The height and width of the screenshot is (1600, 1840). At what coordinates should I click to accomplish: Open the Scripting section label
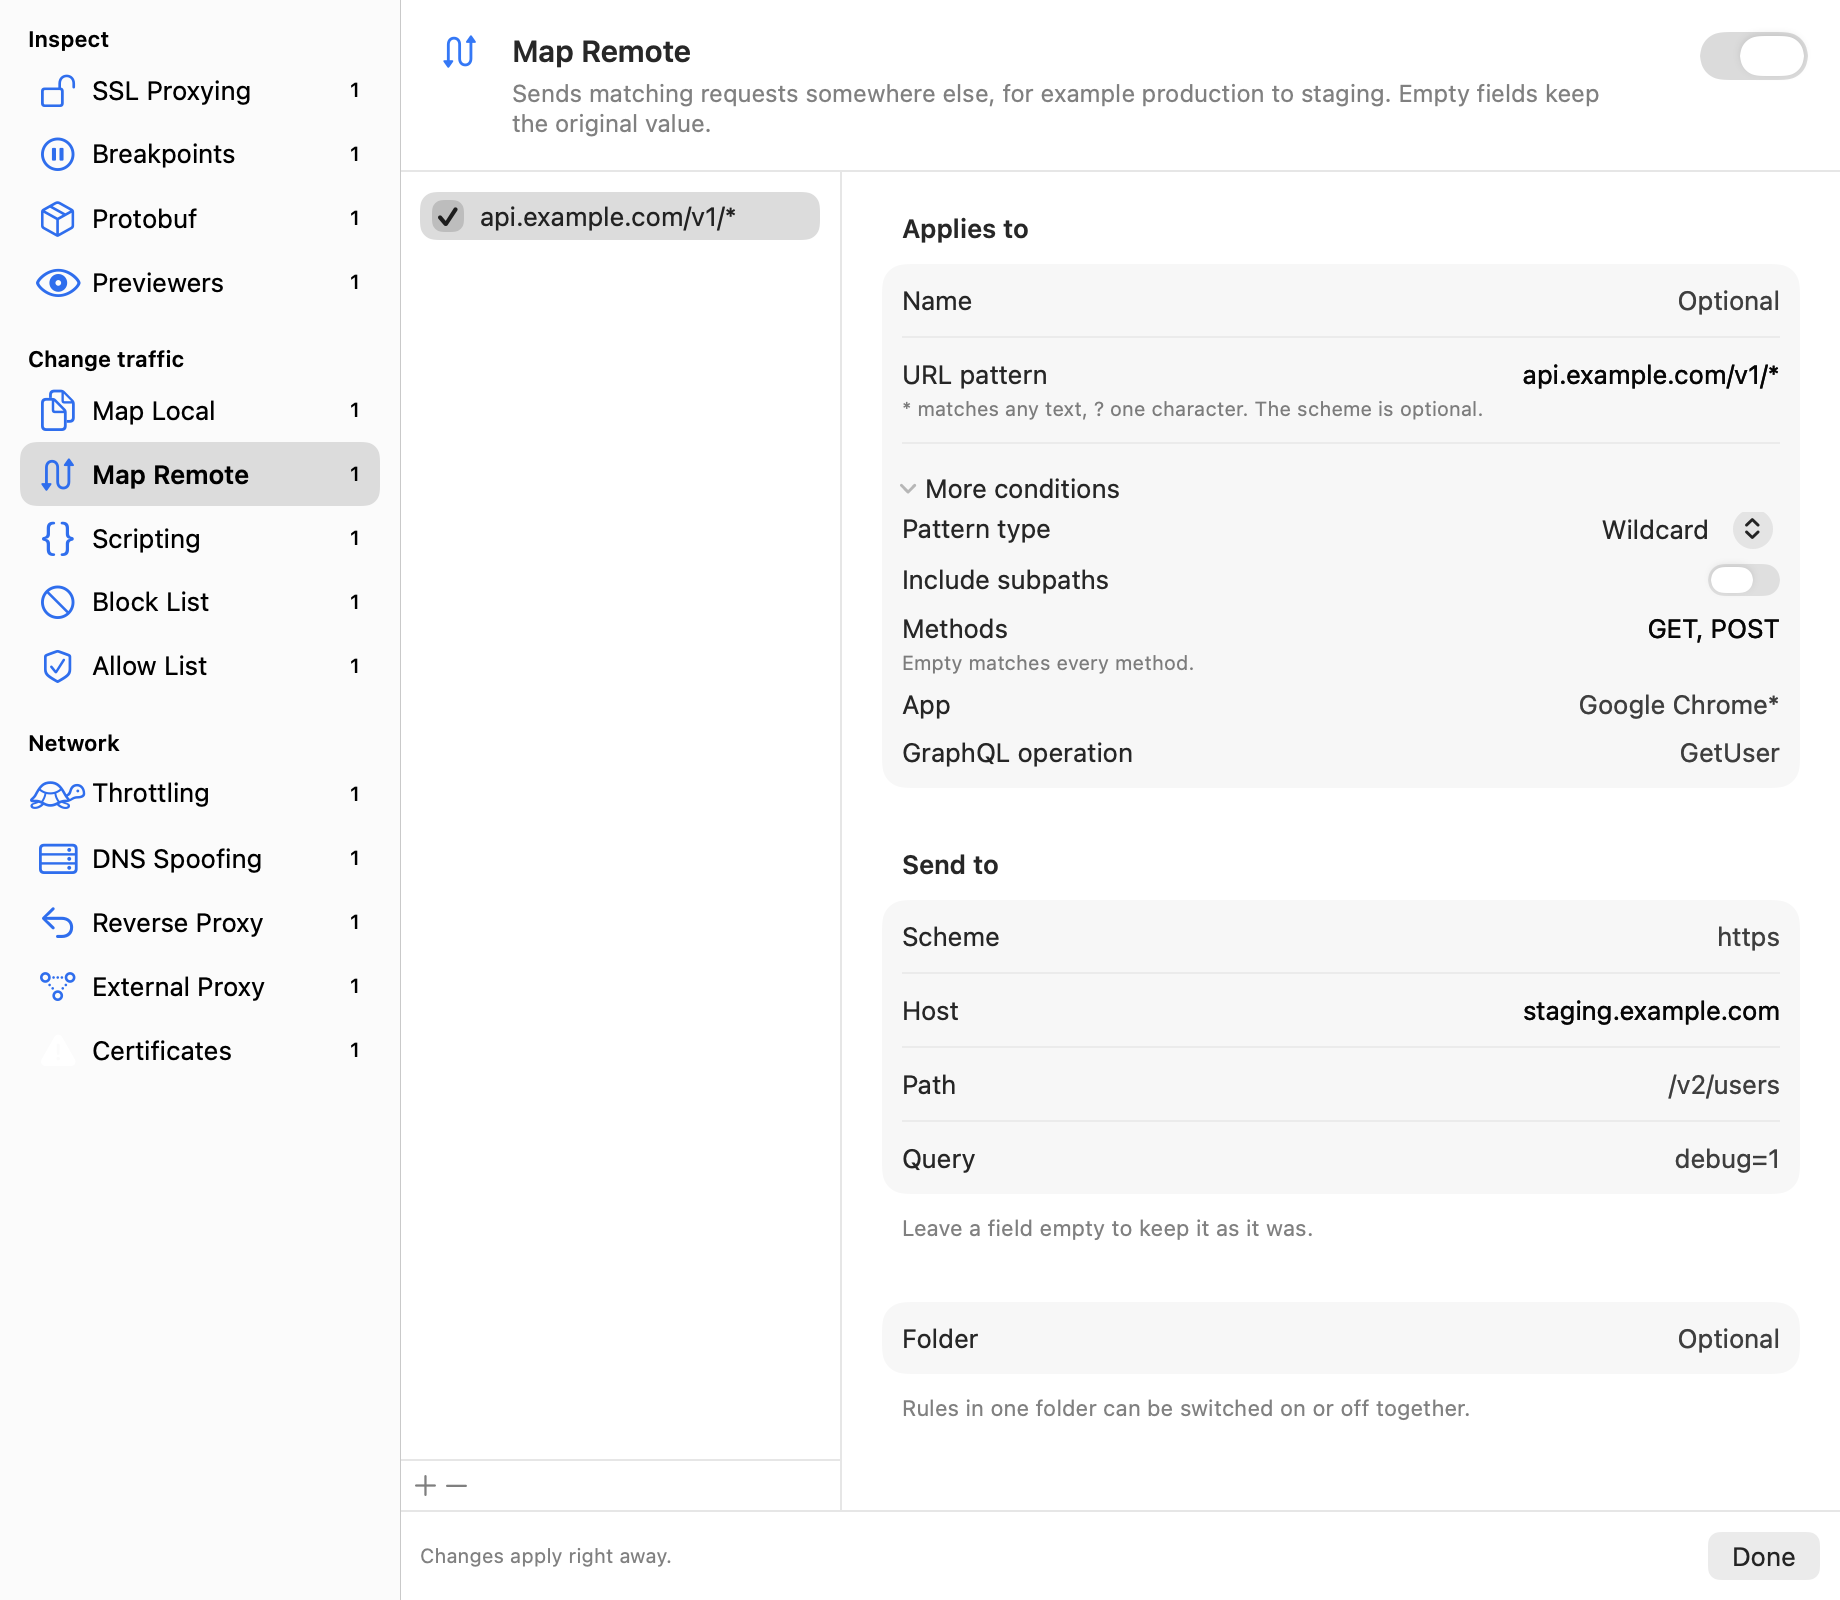click(146, 539)
